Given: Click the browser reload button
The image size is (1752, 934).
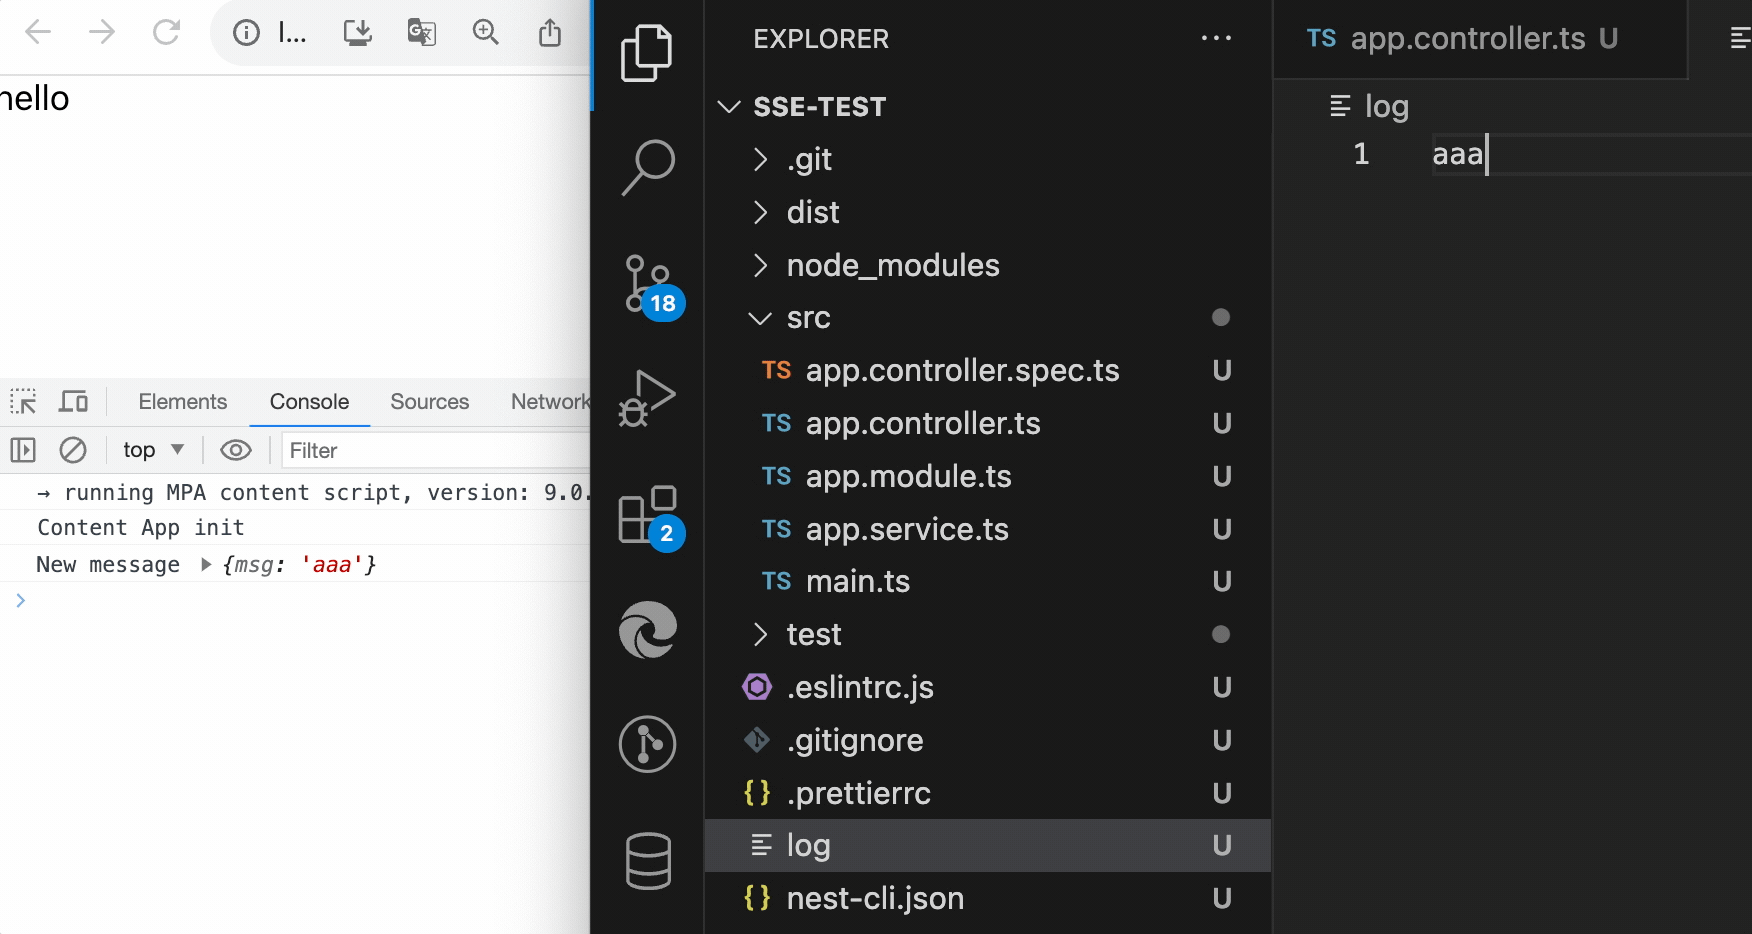Looking at the screenshot, I should point(166,32).
